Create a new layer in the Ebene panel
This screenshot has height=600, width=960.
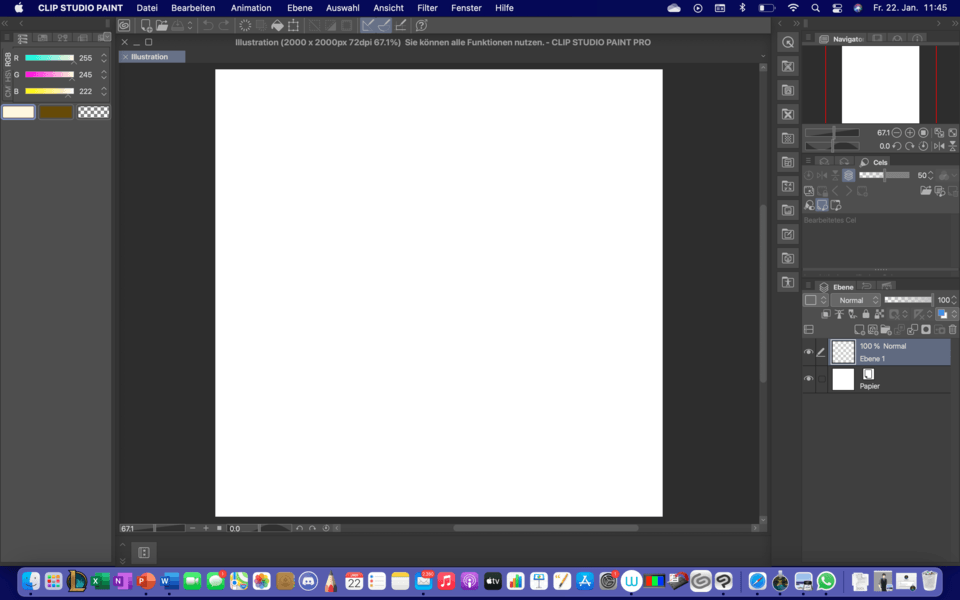tap(859, 328)
